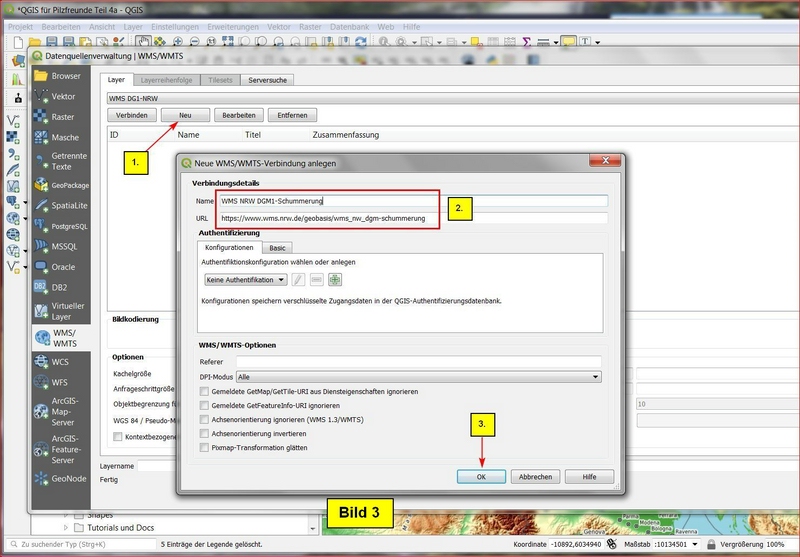The width and height of the screenshot is (800, 557).
Task: Select the DB2 data source
Action: (x=61, y=287)
